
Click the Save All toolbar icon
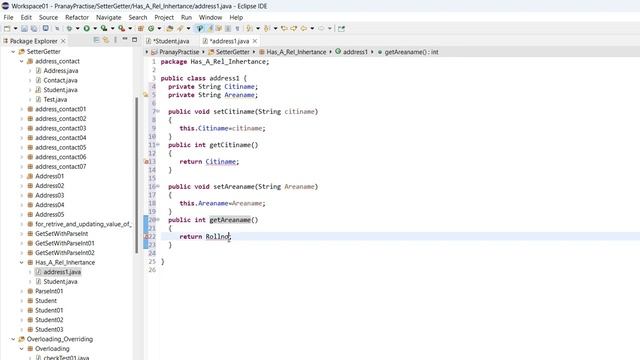34,29
